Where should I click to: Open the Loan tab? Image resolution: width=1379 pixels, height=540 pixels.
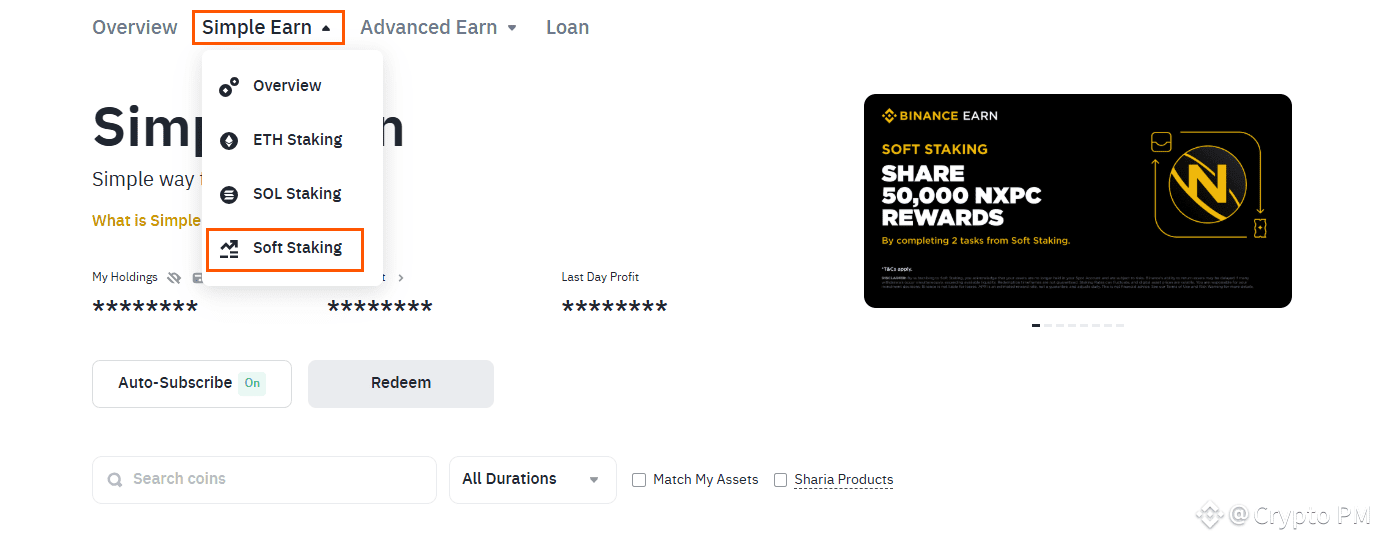click(567, 27)
